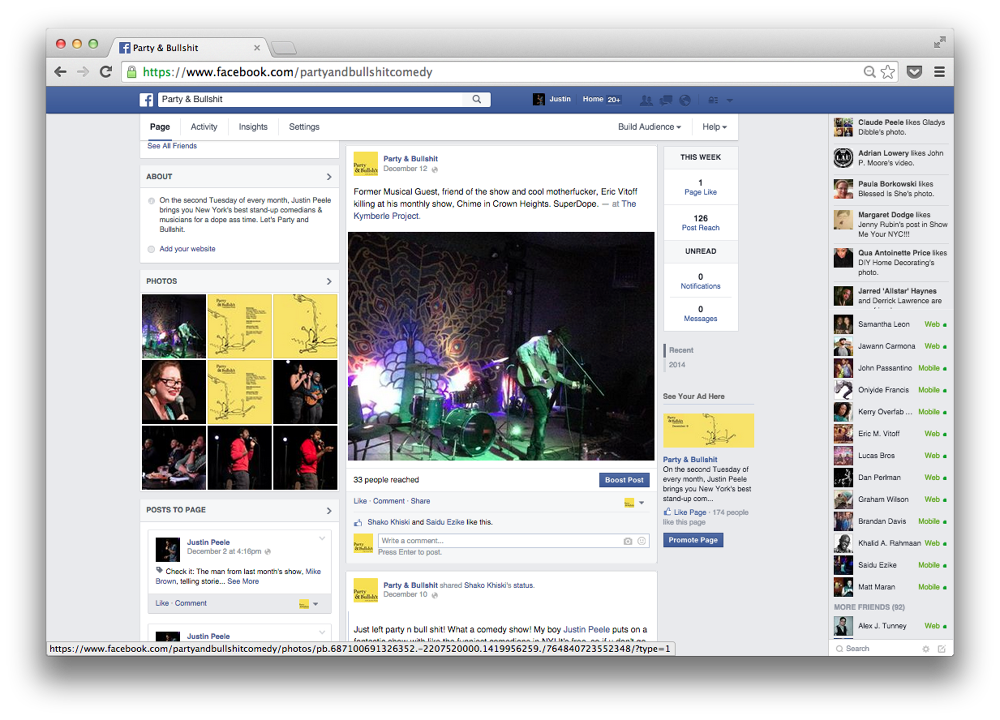Image resolution: width=1000 pixels, height=720 pixels.
Task: Click the Pocket extension icon
Action: click(x=915, y=72)
